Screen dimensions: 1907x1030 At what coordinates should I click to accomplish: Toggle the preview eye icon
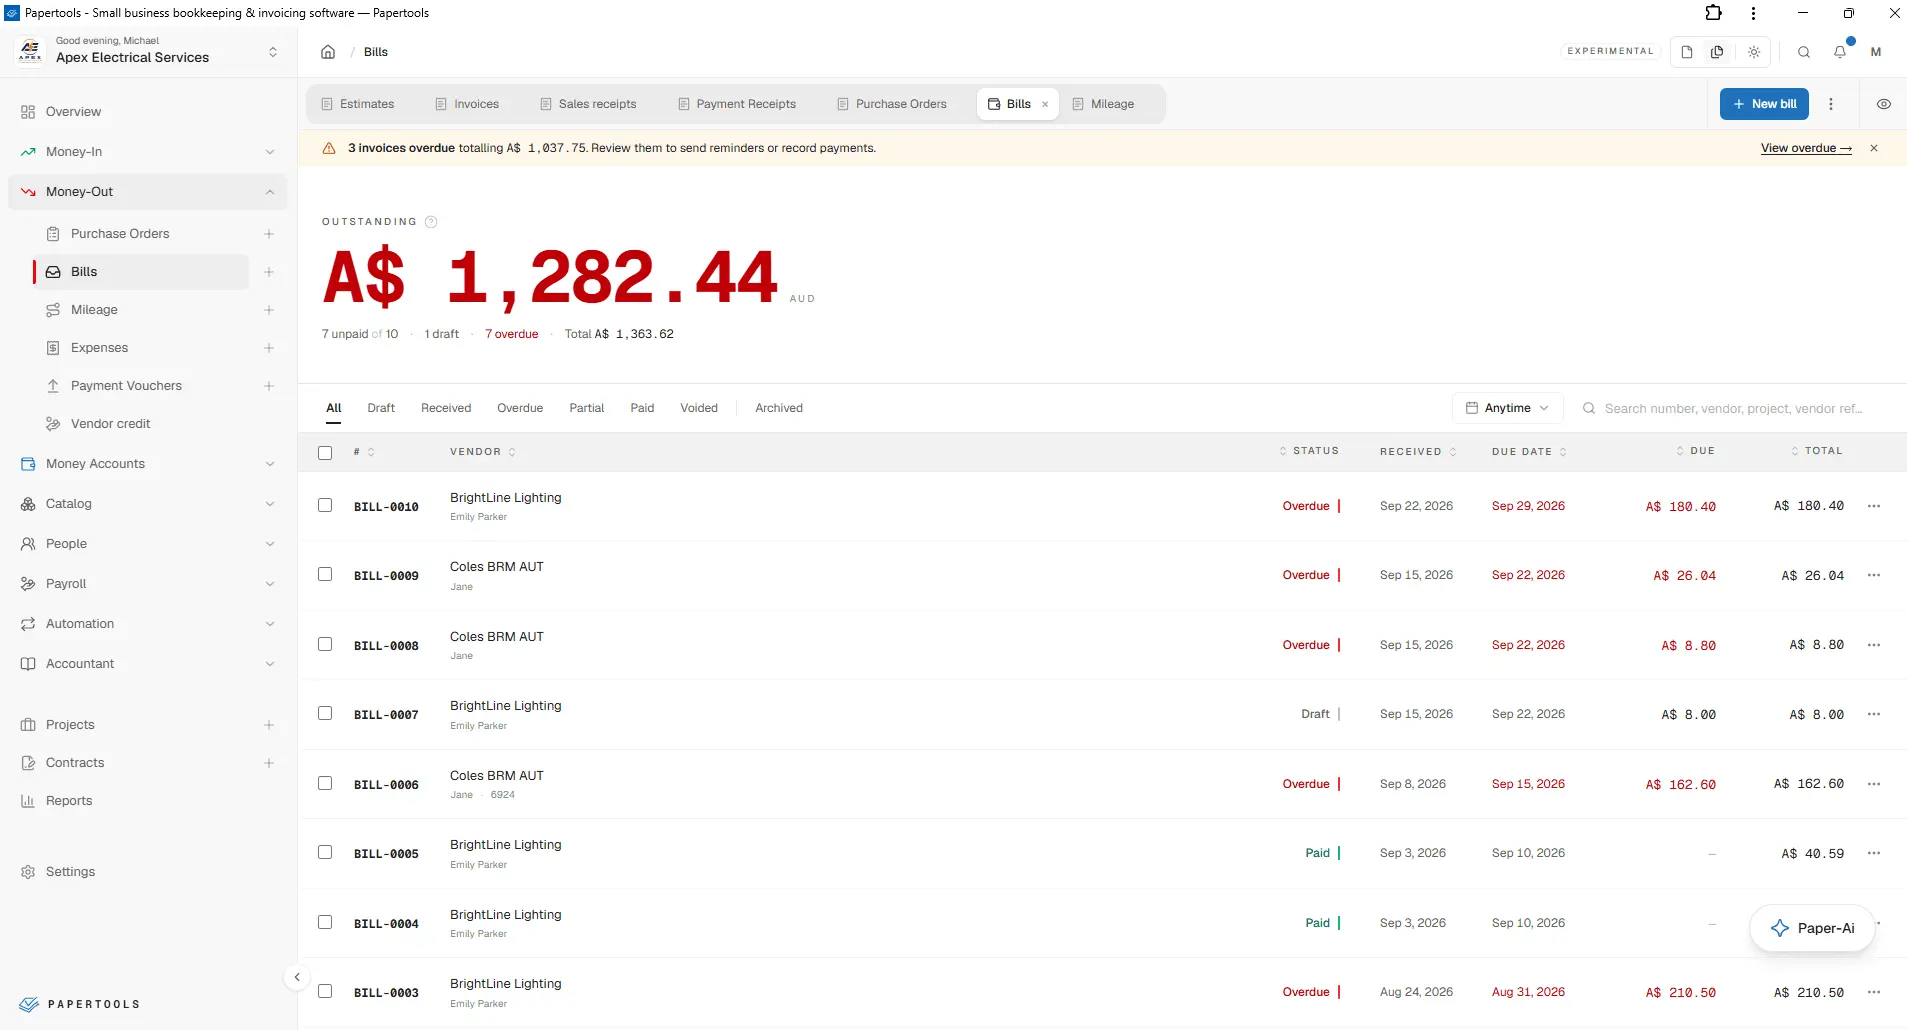pos(1884,104)
